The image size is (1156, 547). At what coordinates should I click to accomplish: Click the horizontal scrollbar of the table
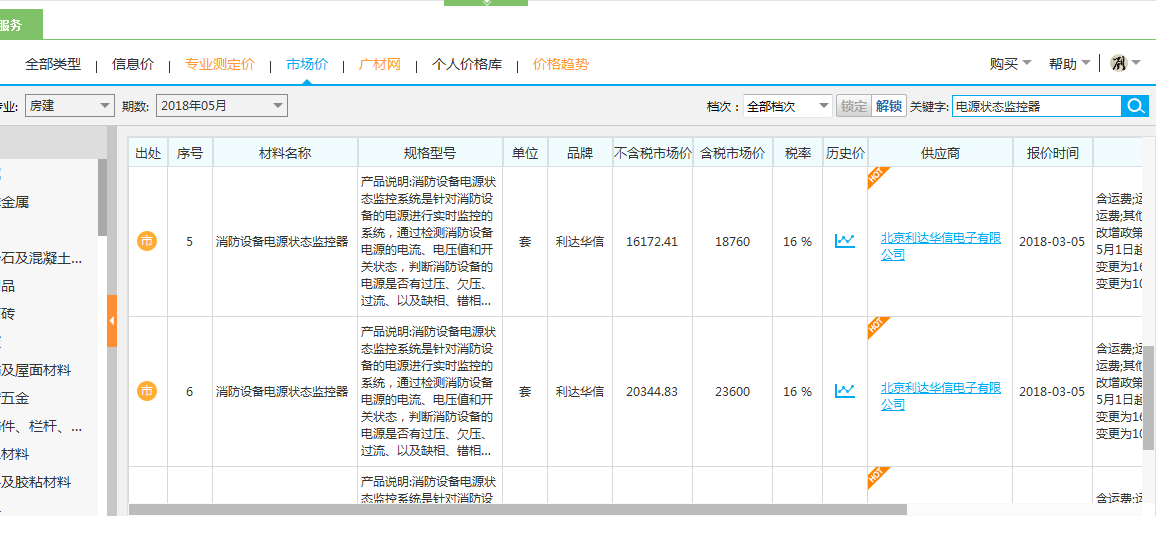(x=518, y=509)
